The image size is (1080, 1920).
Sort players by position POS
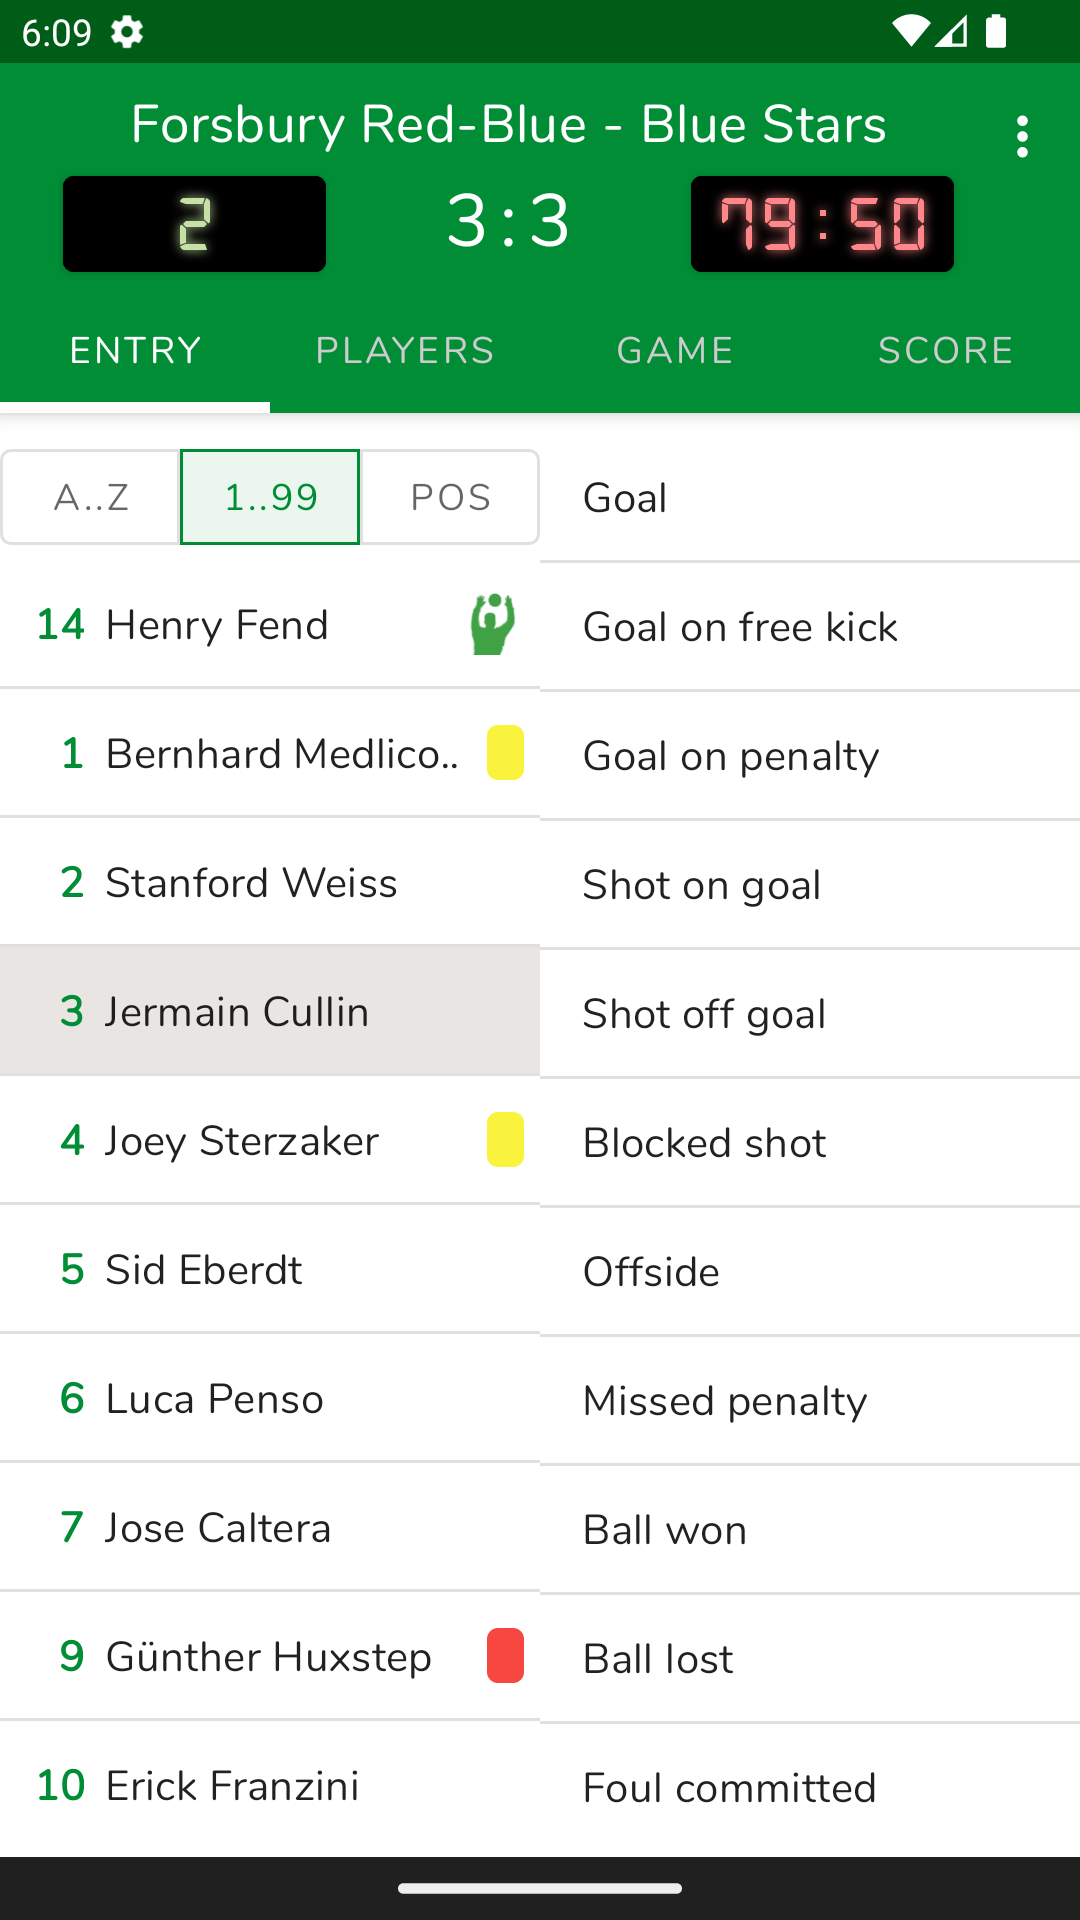pos(450,497)
